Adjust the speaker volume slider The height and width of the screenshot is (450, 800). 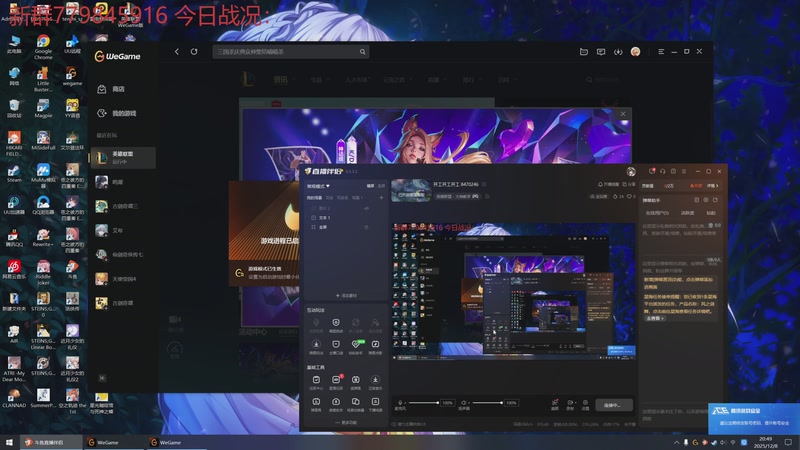pos(487,403)
